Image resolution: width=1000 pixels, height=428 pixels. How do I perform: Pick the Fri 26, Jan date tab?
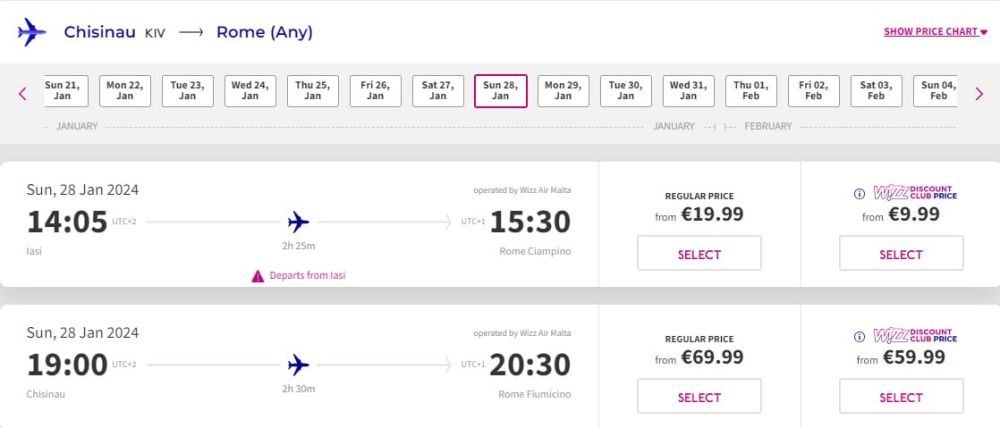coord(375,91)
